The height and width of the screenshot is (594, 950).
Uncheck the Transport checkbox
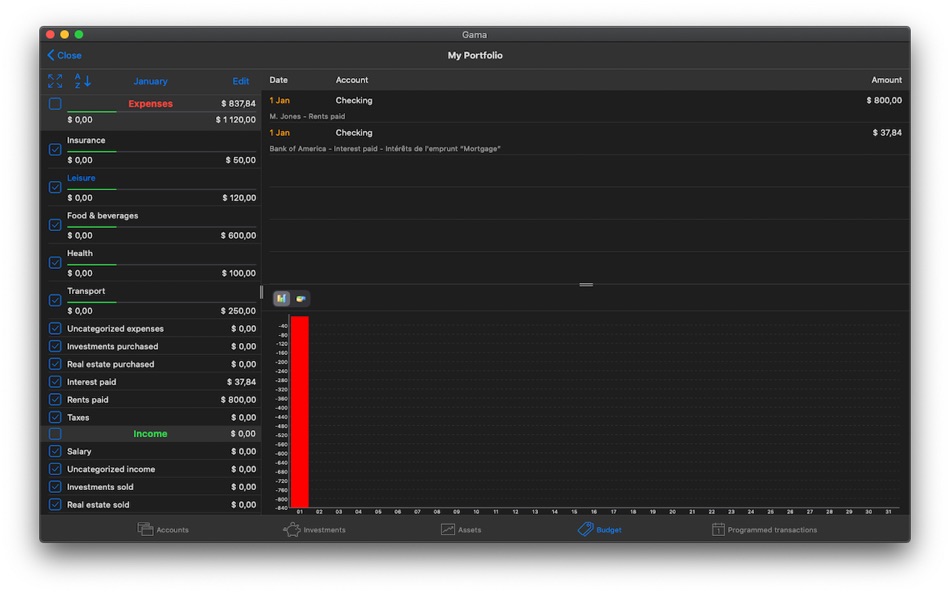(x=55, y=300)
